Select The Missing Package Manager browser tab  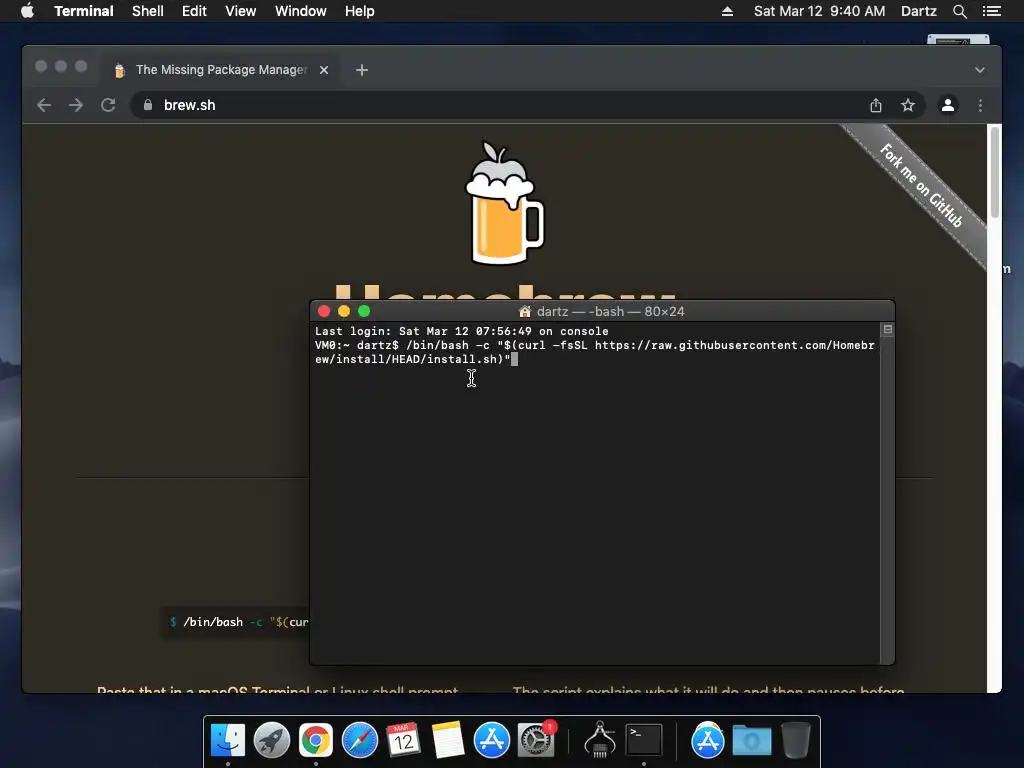click(219, 70)
